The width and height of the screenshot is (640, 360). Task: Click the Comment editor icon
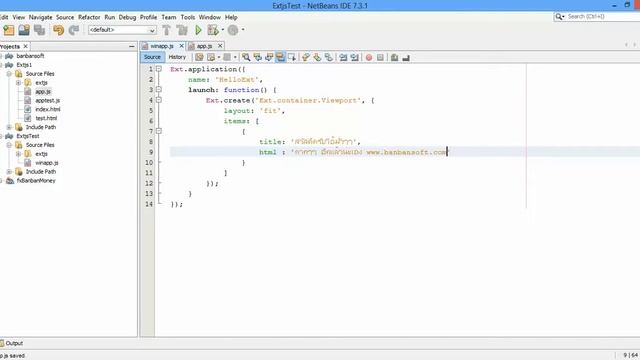click(394, 58)
